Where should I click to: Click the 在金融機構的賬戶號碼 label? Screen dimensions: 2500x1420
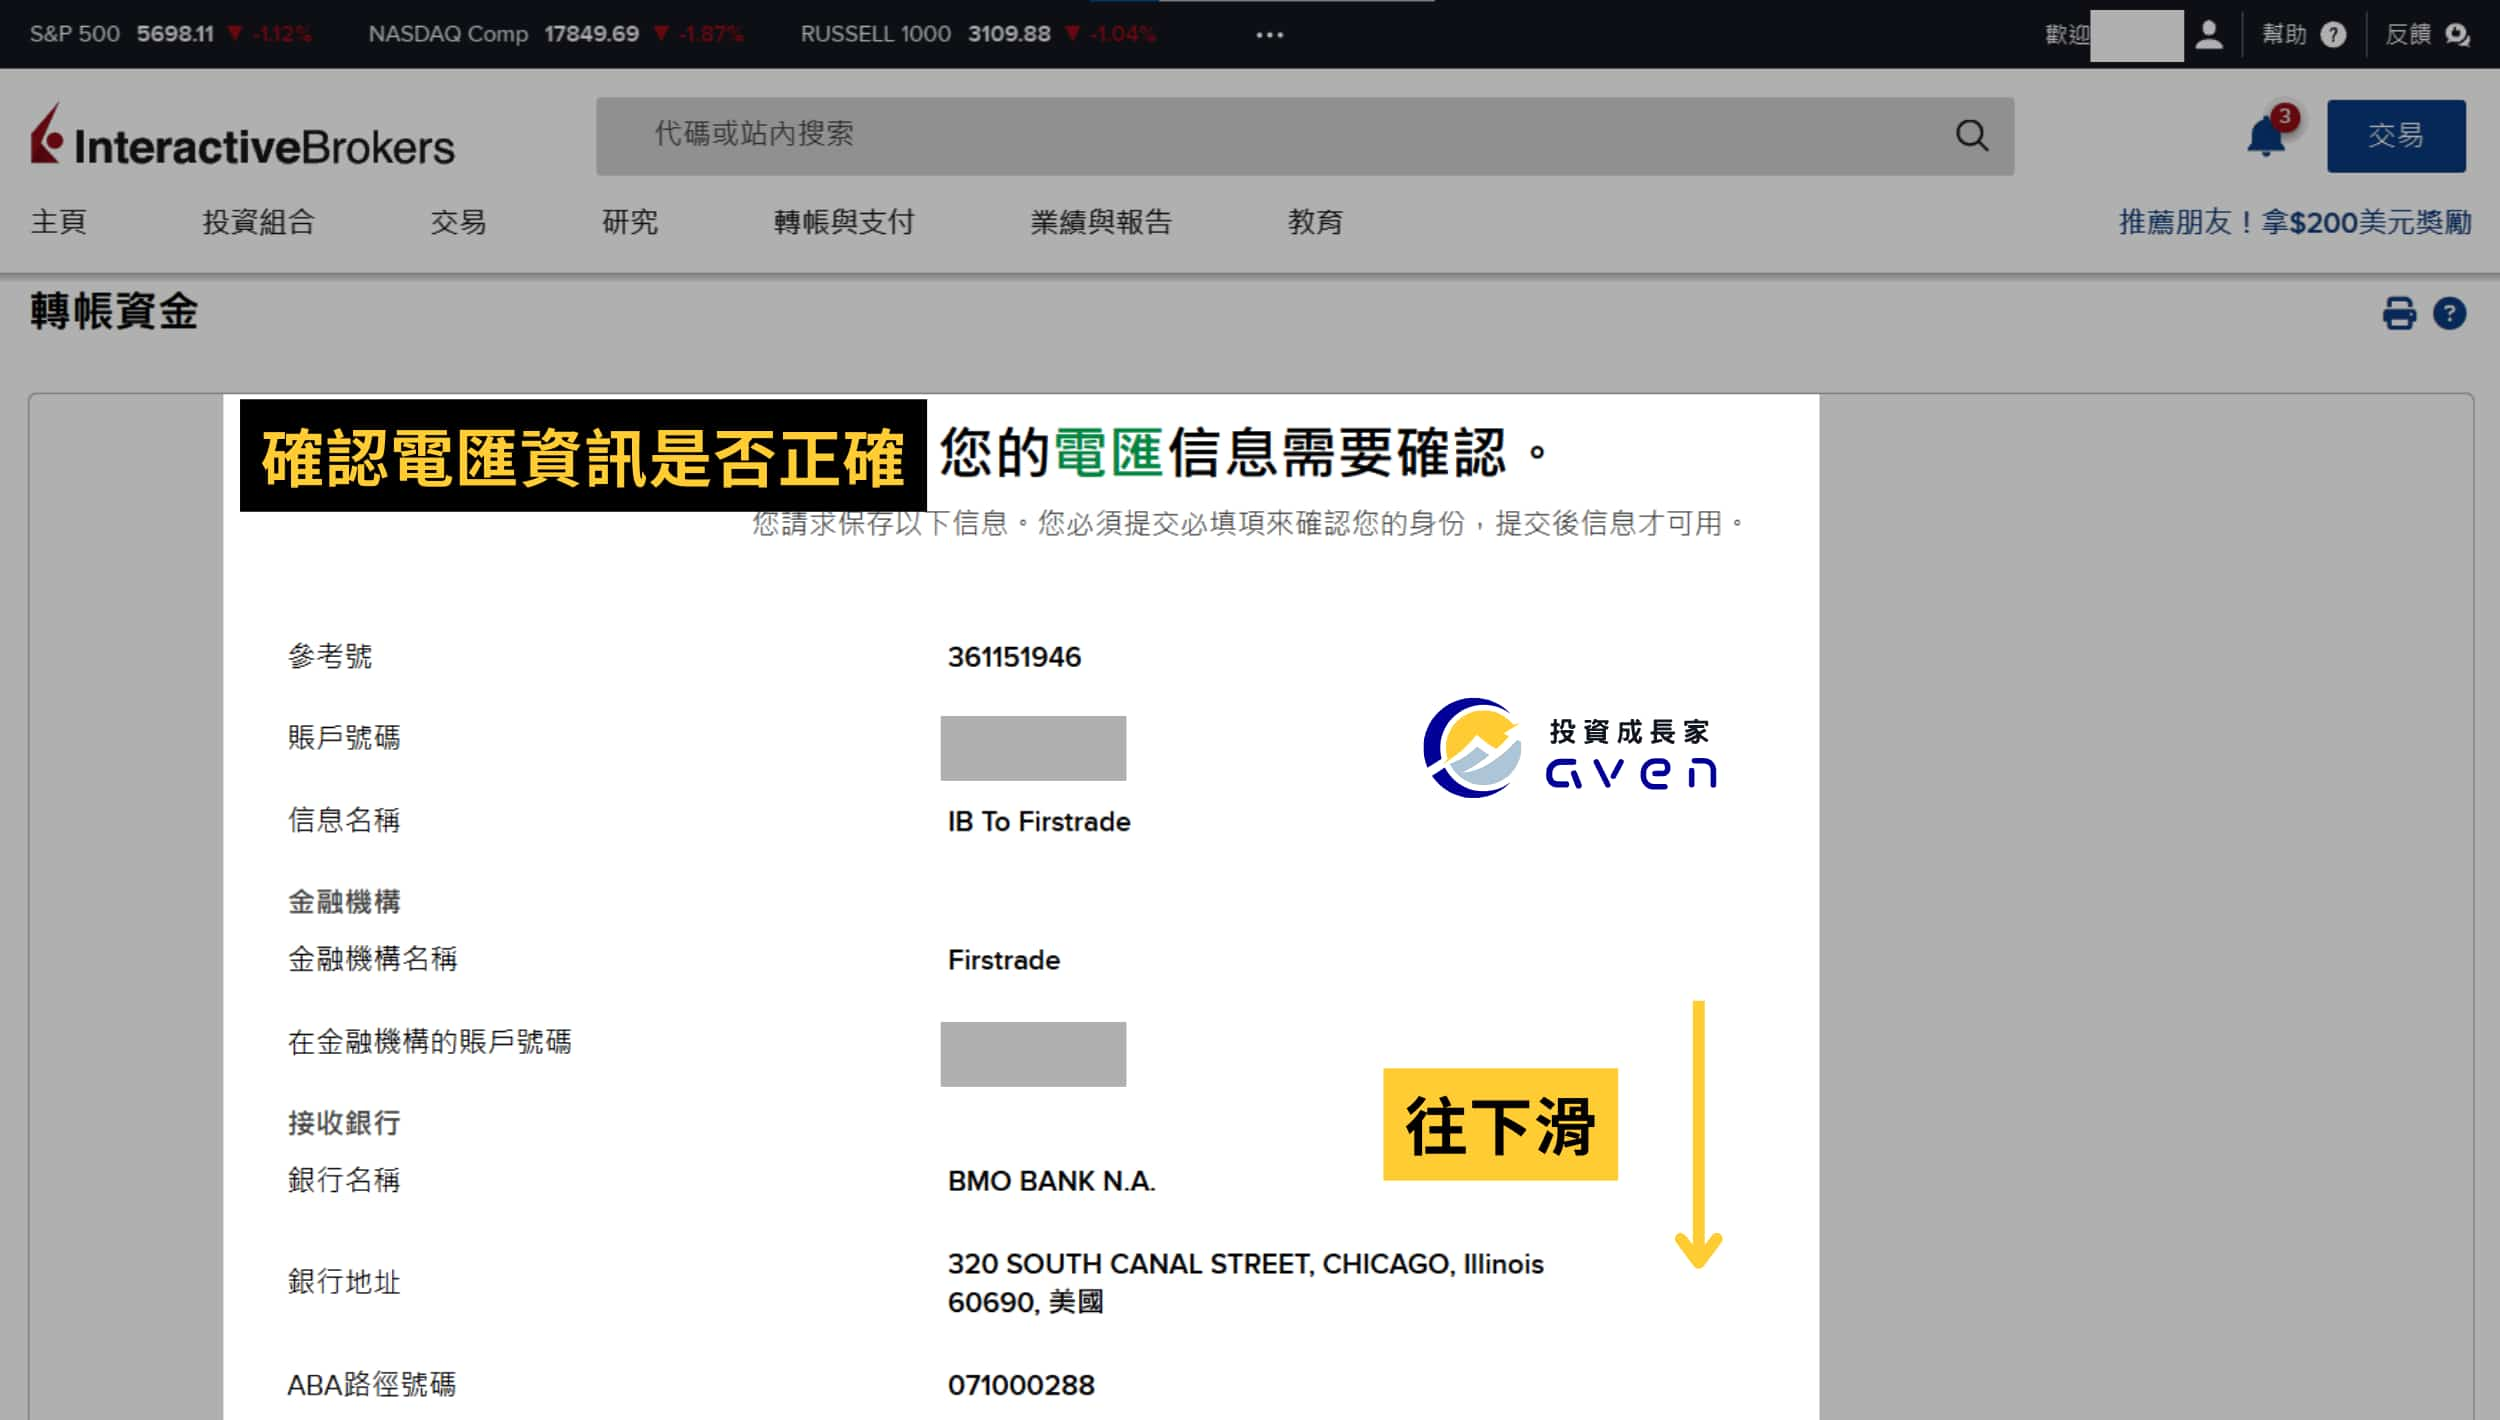[430, 1042]
